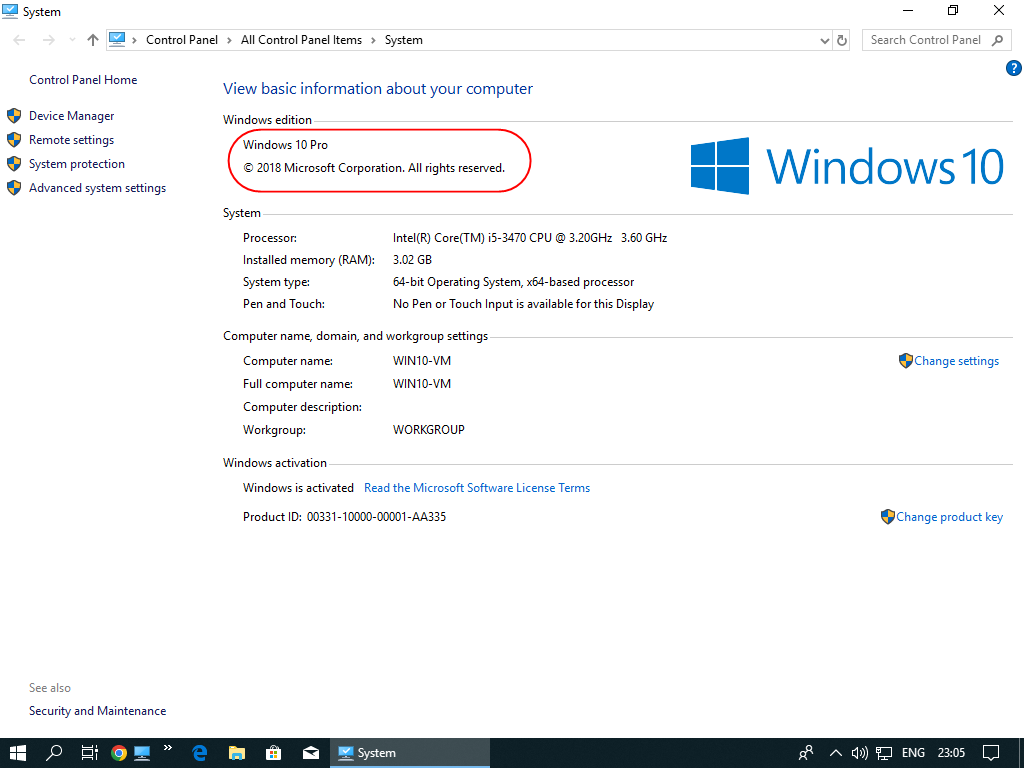
Task: Select All Control Panel Items breadcrumb
Action: [301, 40]
